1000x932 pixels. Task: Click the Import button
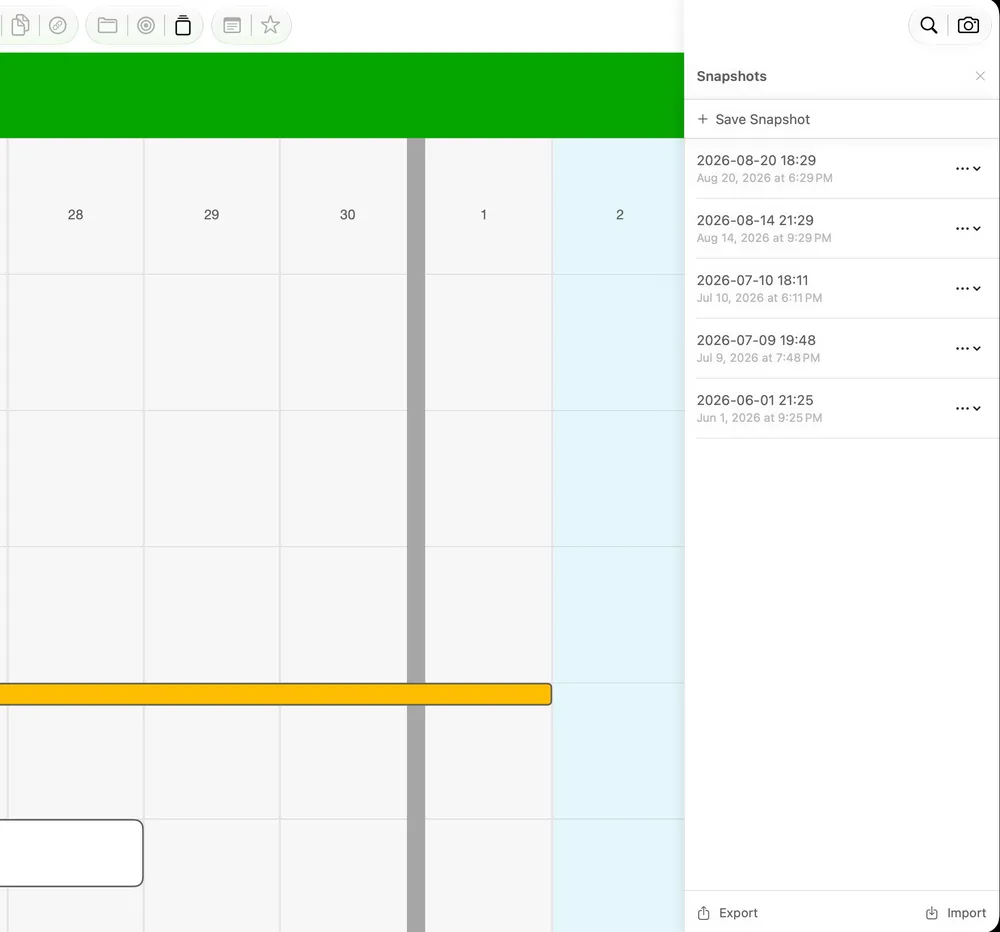click(x=956, y=913)
